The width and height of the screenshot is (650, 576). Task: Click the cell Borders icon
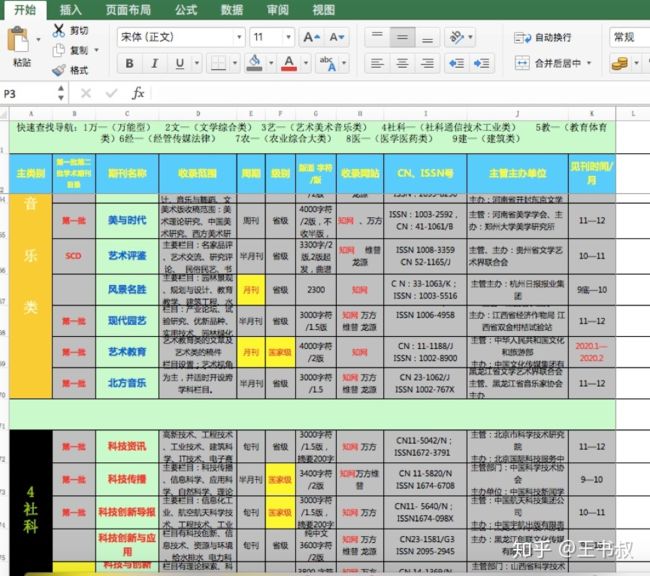click(218, 63)
